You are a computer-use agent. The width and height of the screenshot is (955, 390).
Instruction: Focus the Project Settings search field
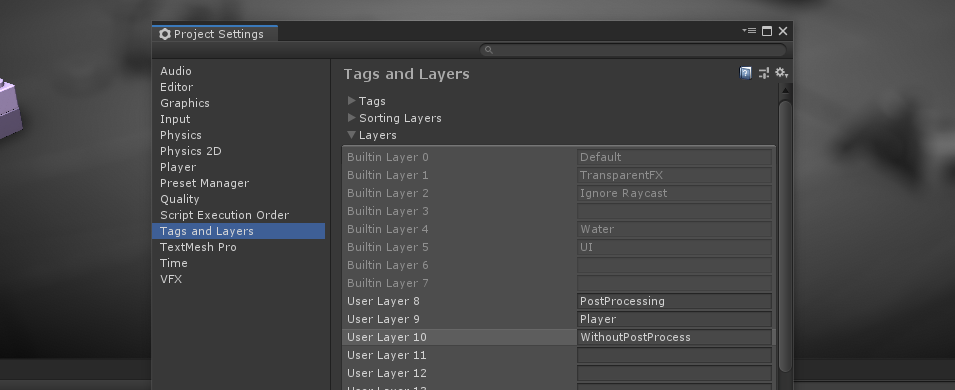[x=633, y=50]
